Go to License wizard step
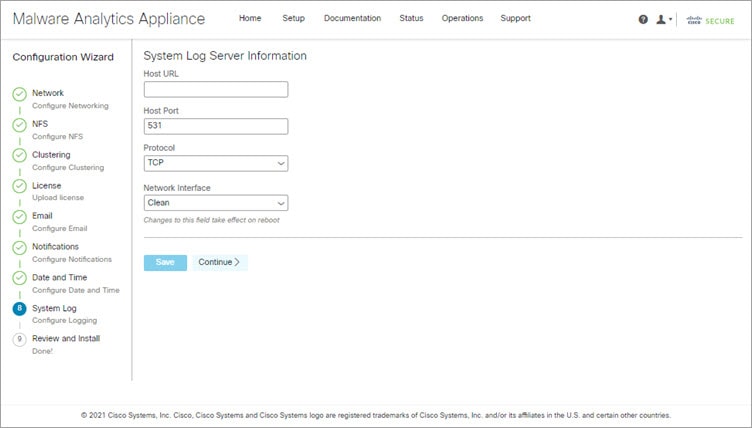This screenshot has width=752, height=428. click(47, 185)
